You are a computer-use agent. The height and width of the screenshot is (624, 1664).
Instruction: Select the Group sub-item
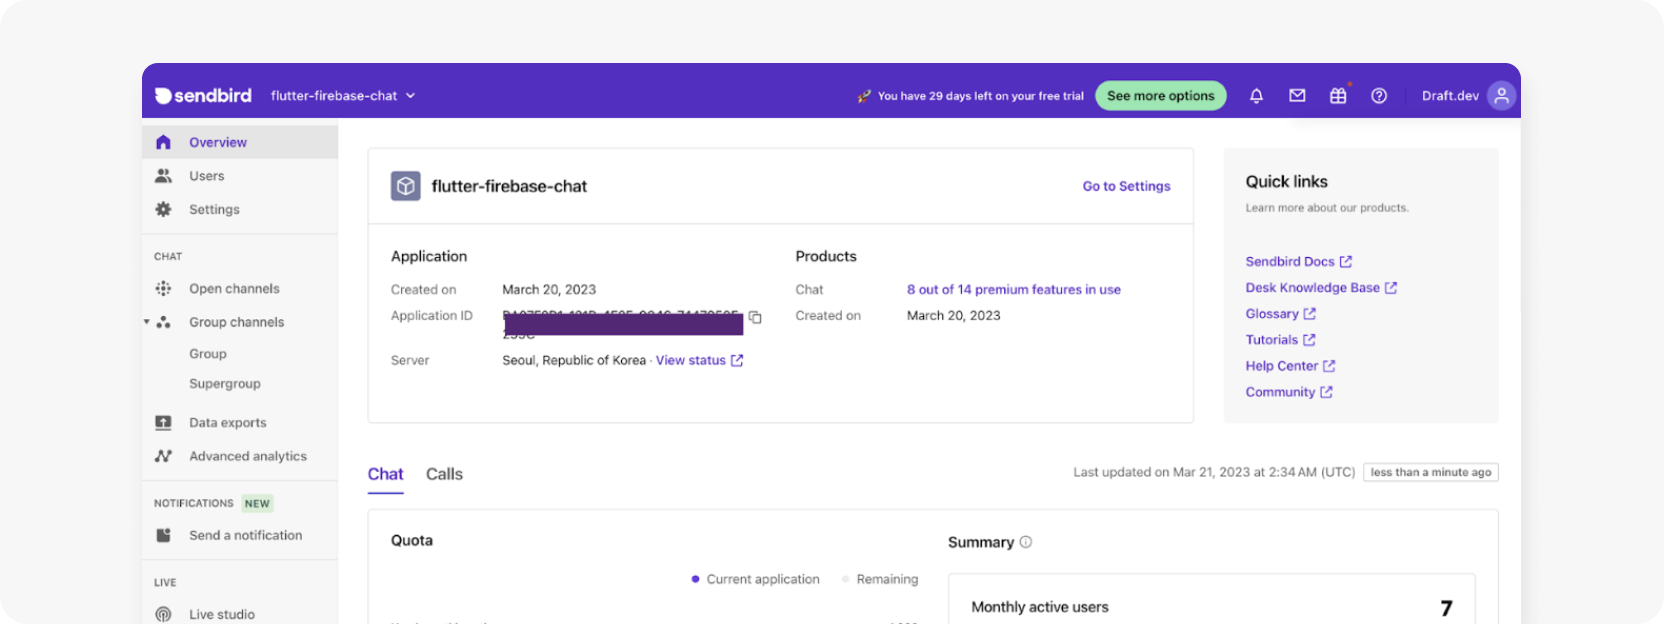pyautogui.click(x=208, y=354)
